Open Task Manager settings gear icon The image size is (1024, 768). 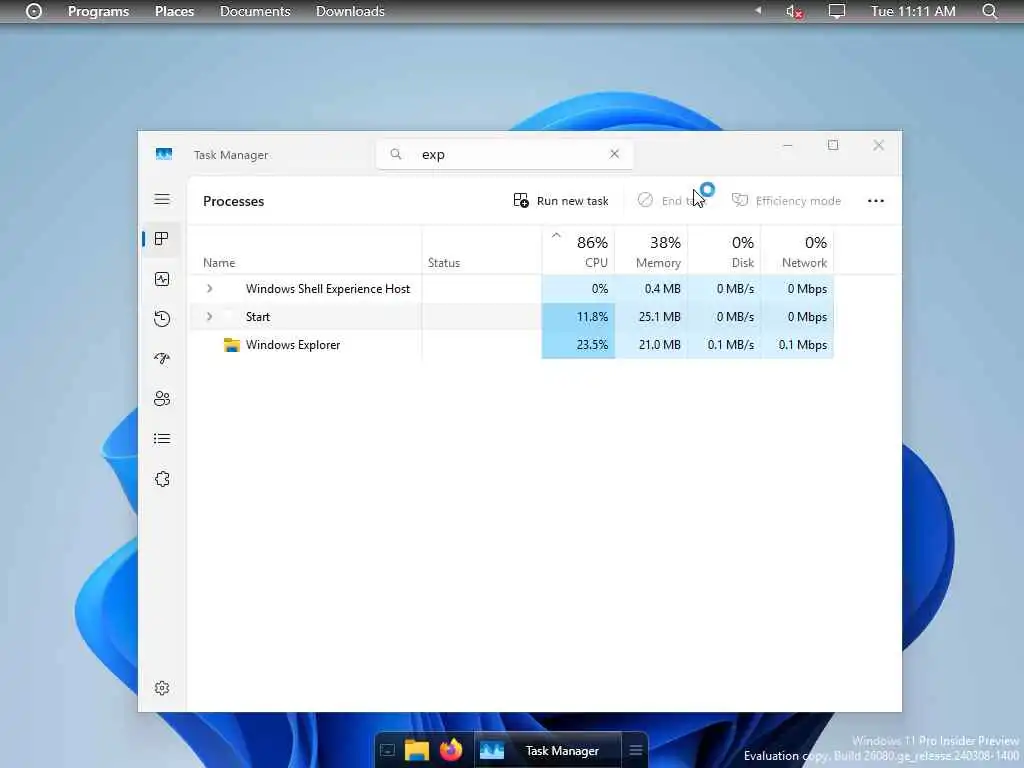162,688
